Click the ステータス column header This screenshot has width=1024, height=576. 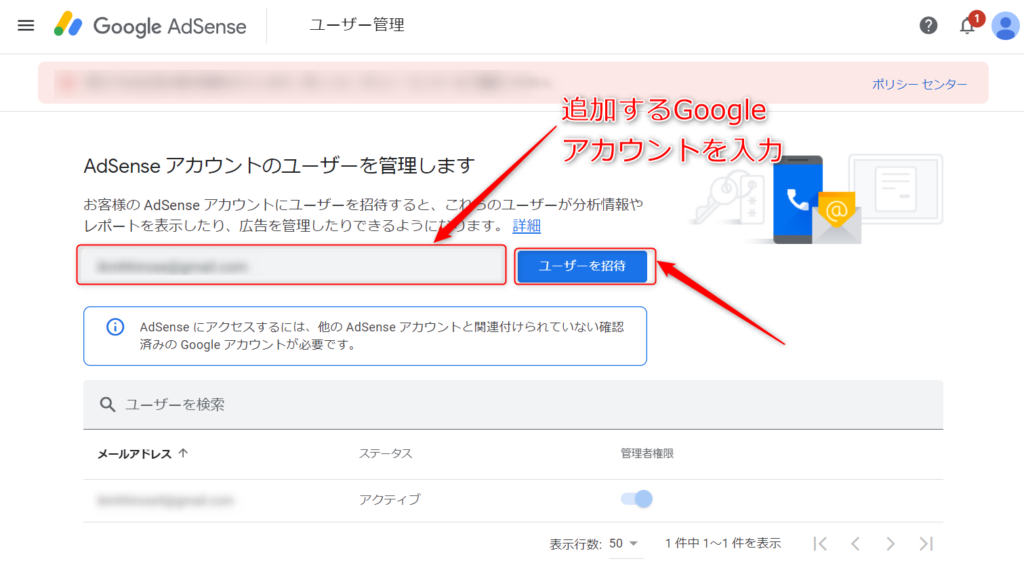[385, 453]
